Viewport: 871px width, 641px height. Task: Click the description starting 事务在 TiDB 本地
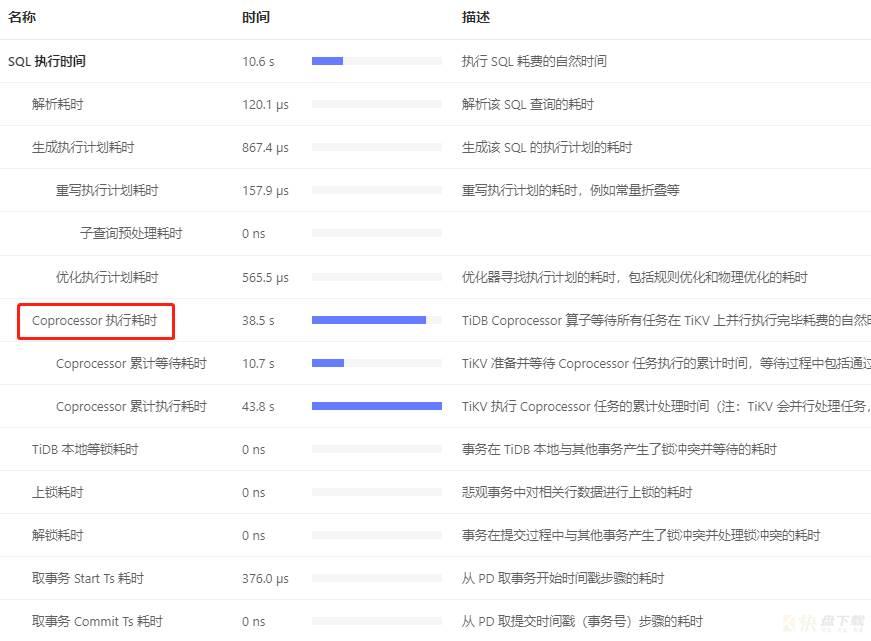coord(619,449)
